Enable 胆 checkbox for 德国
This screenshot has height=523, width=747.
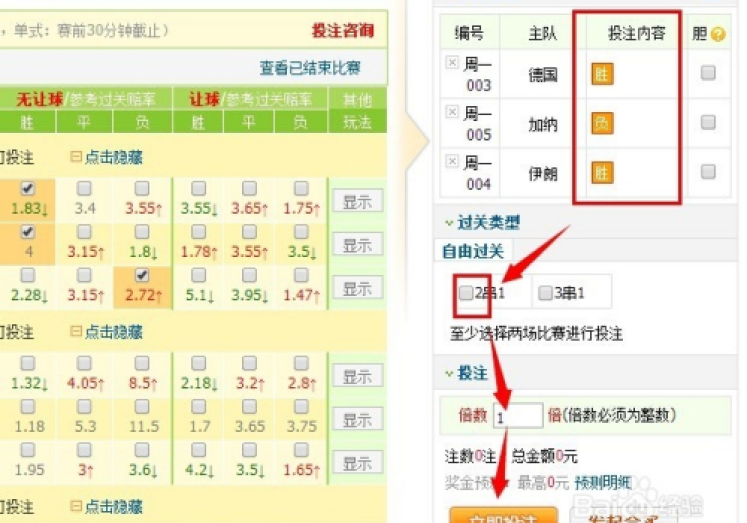pyautogui.click(x=708, y=73)
